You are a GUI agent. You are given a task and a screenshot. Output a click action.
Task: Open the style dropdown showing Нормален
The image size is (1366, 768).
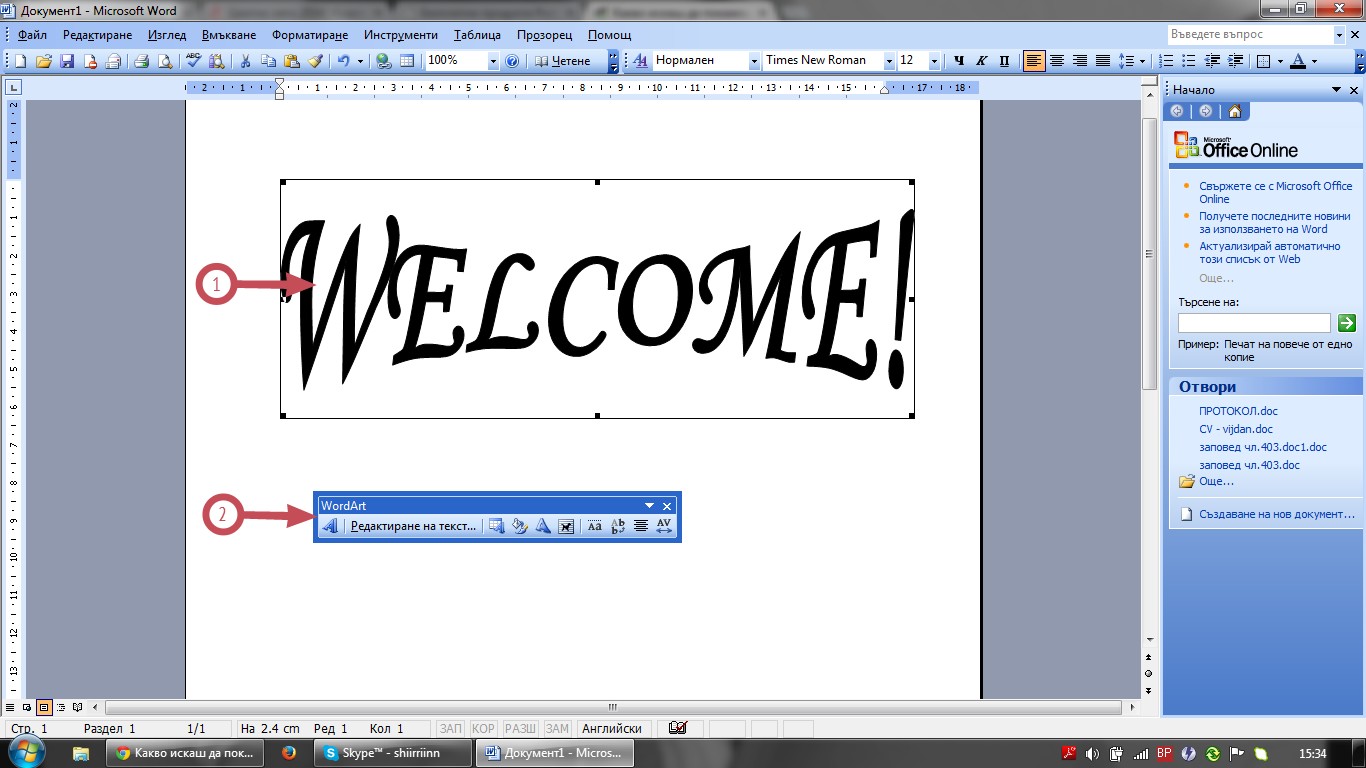point(754,61)
